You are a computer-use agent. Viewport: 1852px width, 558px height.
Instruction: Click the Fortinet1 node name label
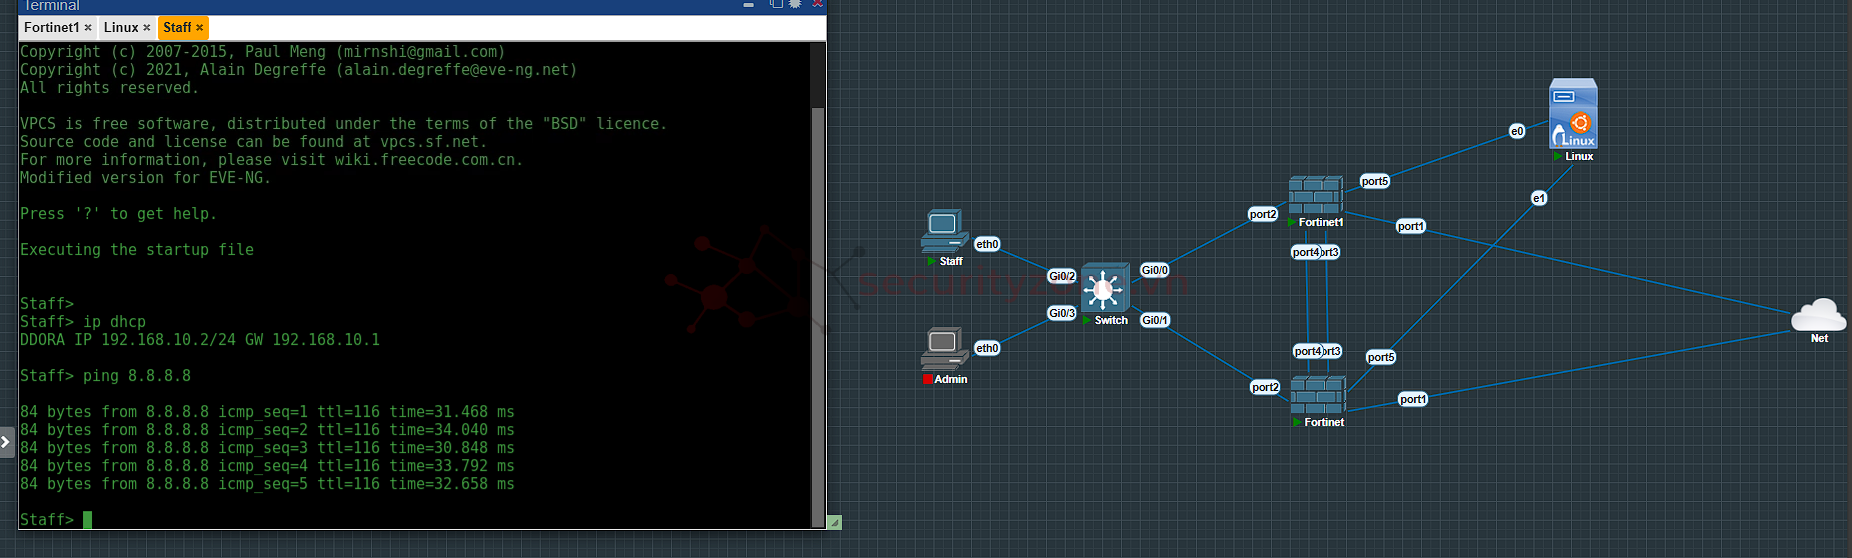[1321, 222]
